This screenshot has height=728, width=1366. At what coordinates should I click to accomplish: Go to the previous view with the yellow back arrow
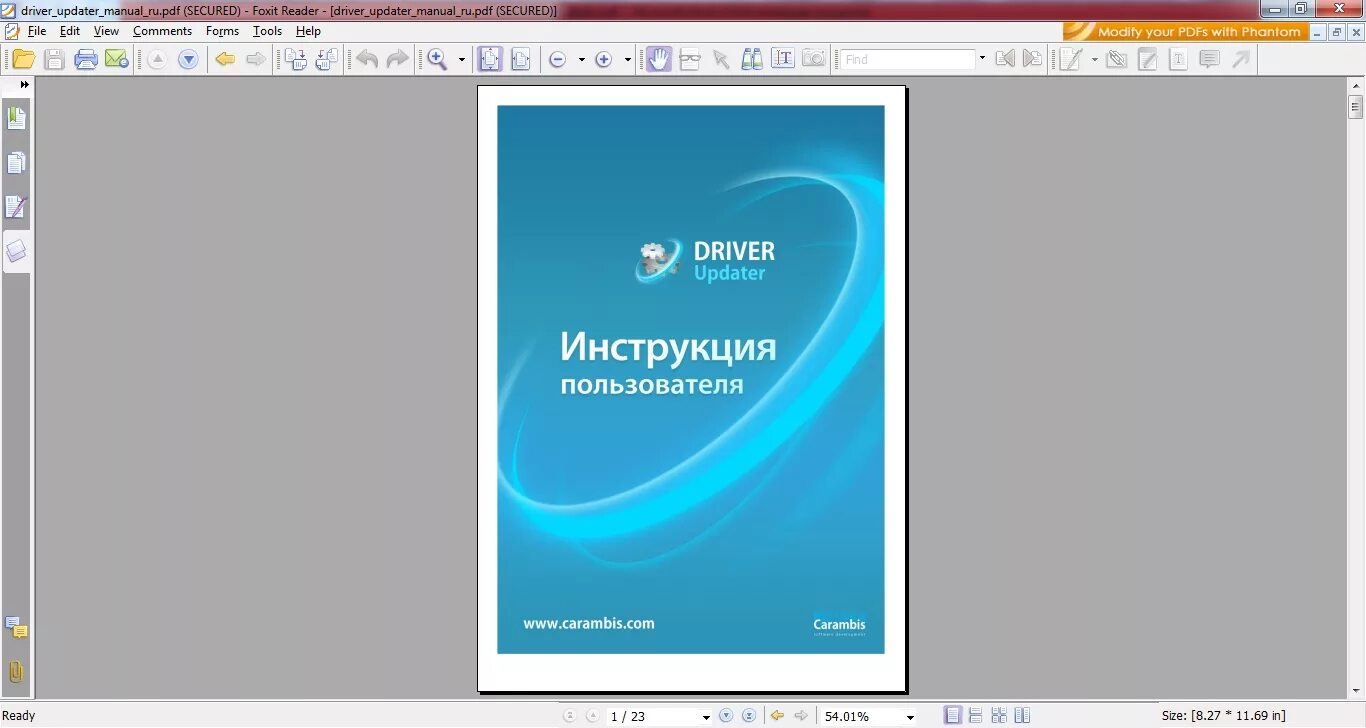point(226,59)
